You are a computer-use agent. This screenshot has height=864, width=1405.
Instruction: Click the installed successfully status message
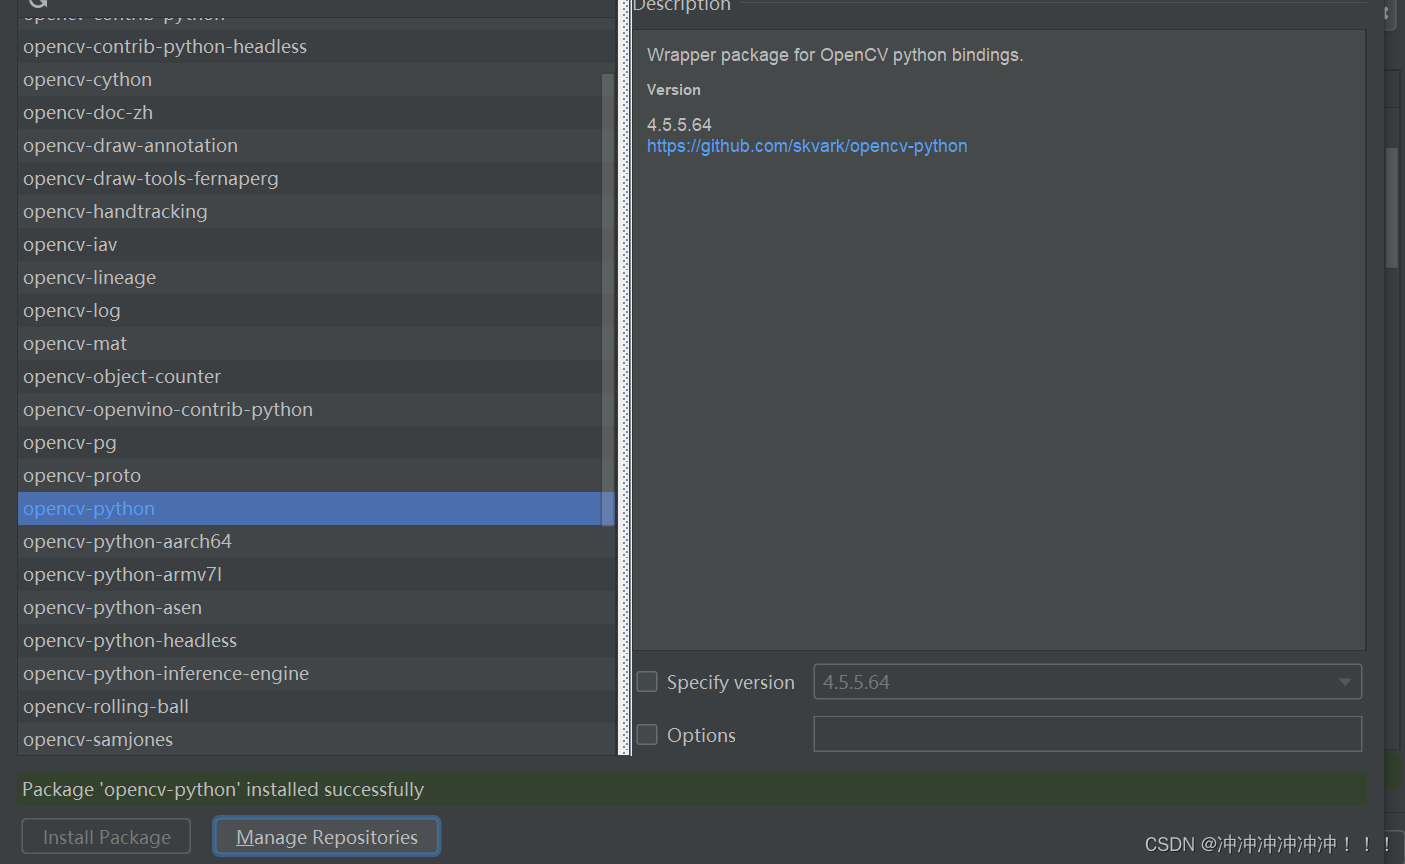click(x=223, y=789)
